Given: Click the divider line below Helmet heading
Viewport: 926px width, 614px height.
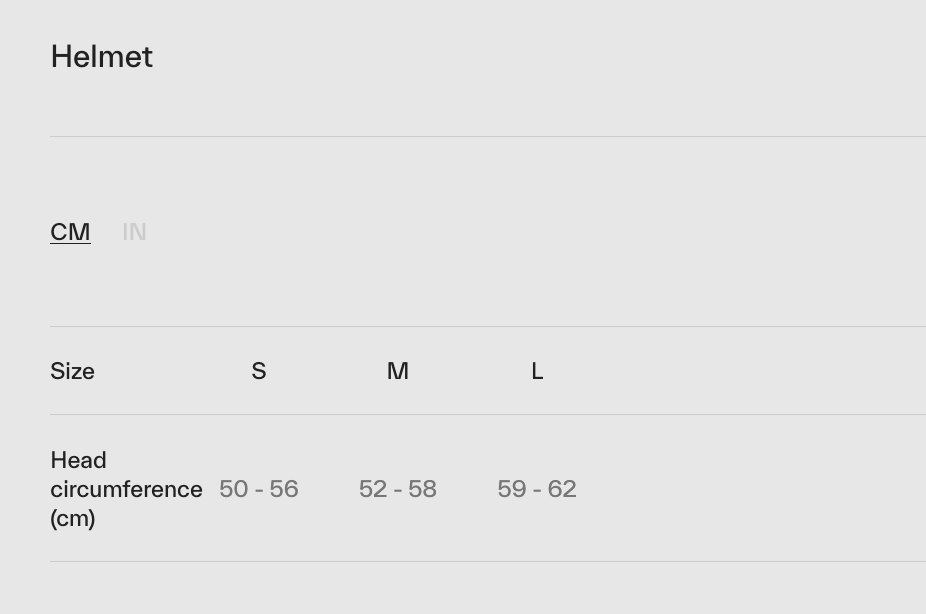Looking at the screenshot, I should pyautogui.click(x=488, y=136).
